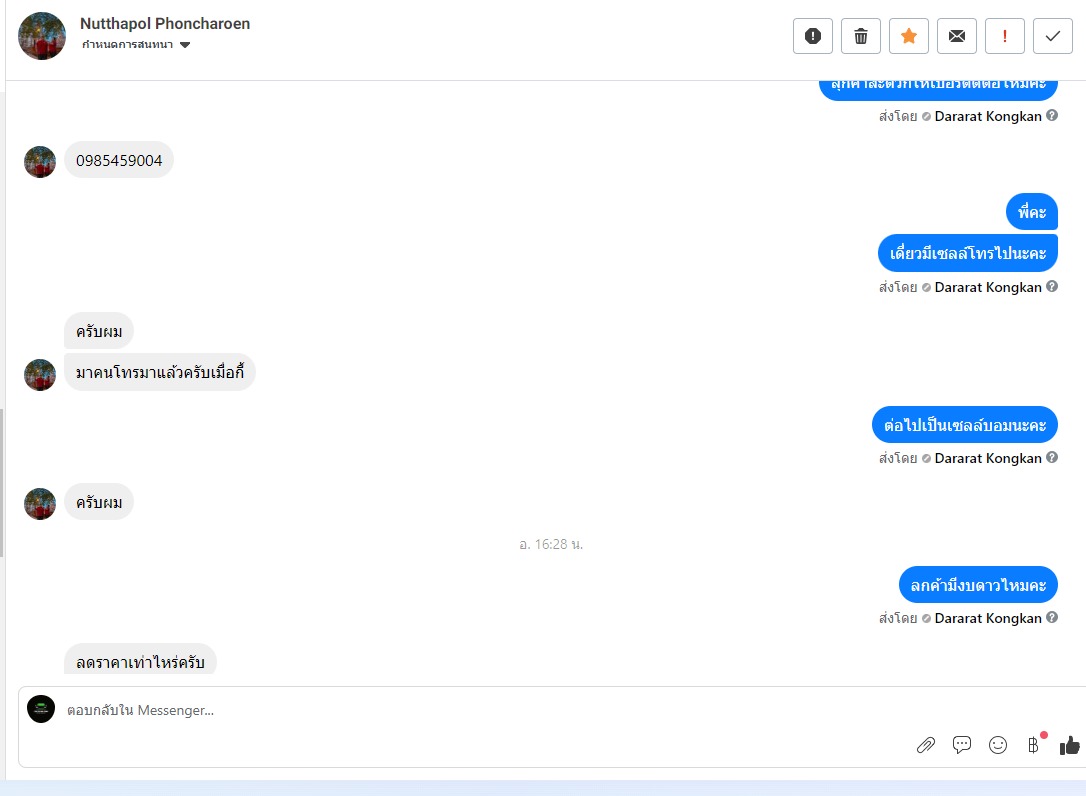
Task: Focus the Messenger reply text field
Action: 485,710
